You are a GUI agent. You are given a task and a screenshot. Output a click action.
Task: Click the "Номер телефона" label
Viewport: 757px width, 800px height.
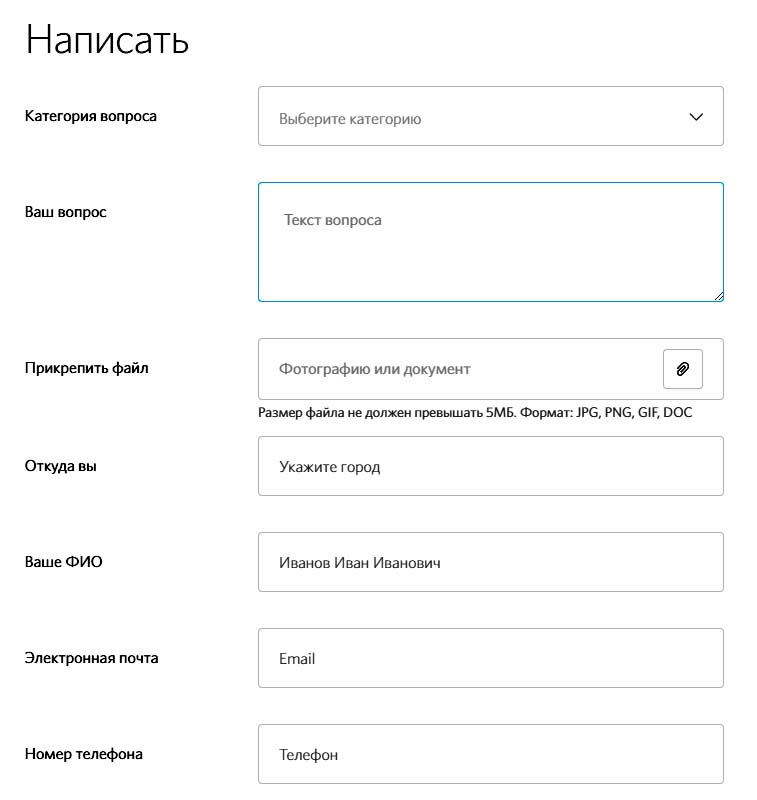84,754
